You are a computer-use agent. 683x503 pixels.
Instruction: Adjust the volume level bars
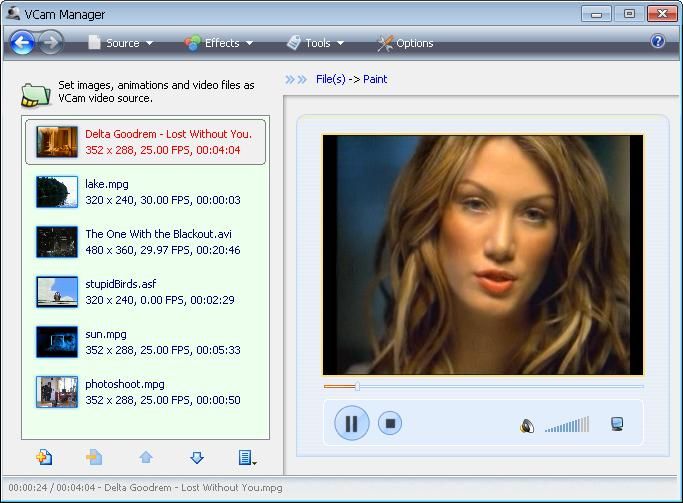567,425
